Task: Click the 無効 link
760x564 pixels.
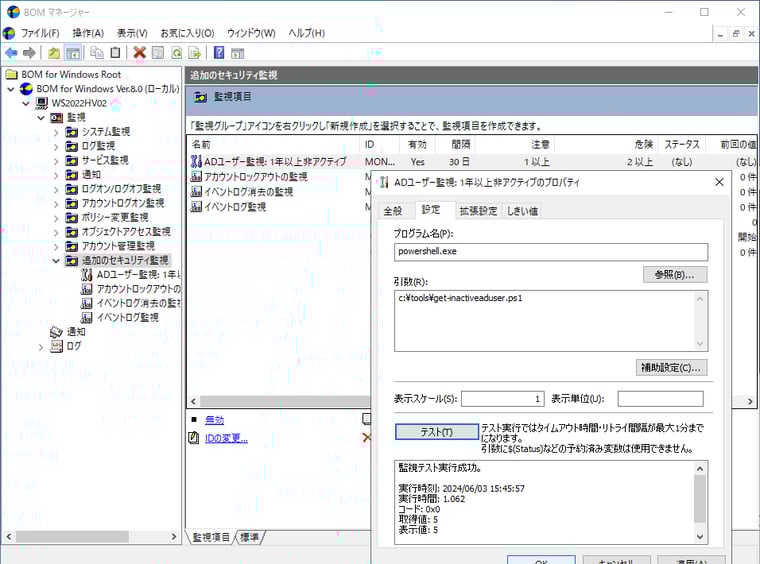Action: pyautogui.click(x=214, y=420)
